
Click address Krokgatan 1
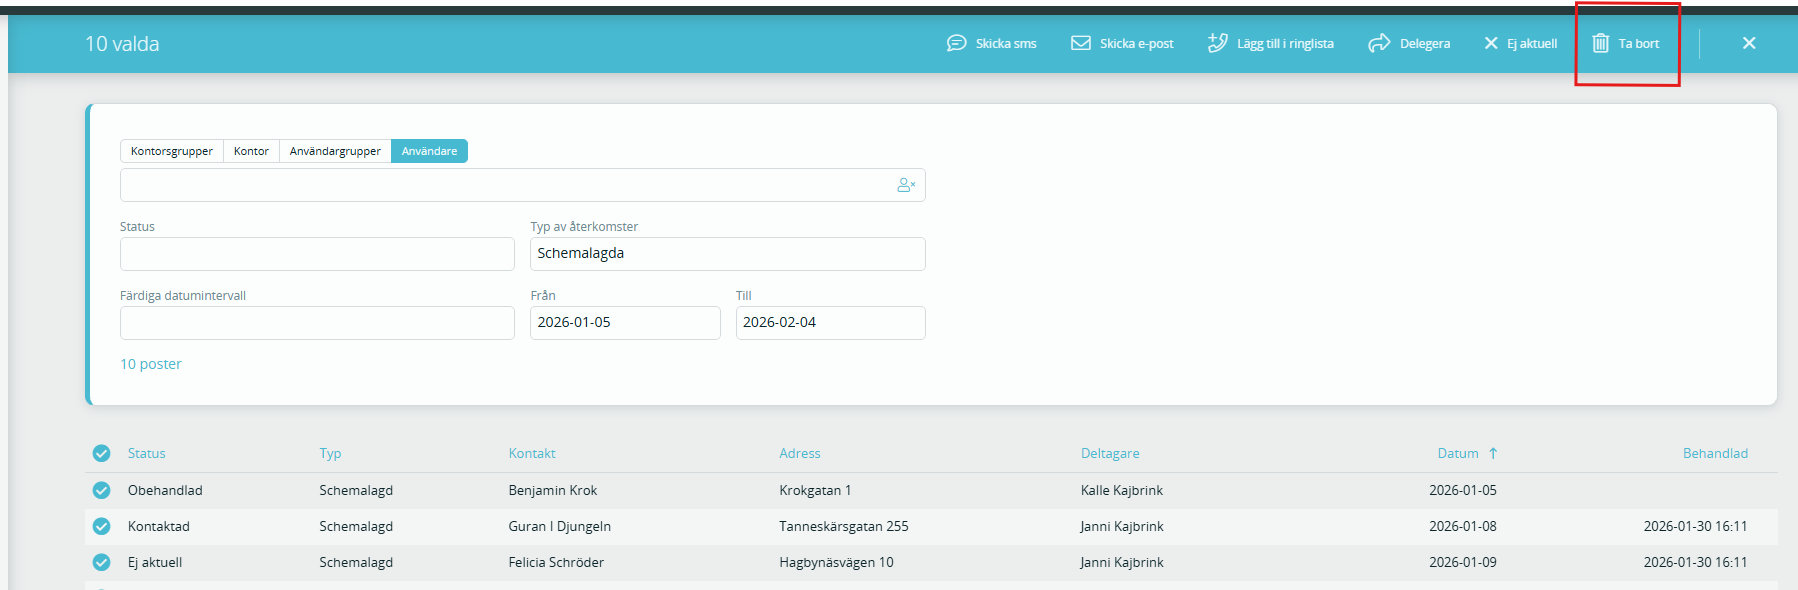[815, 490]
